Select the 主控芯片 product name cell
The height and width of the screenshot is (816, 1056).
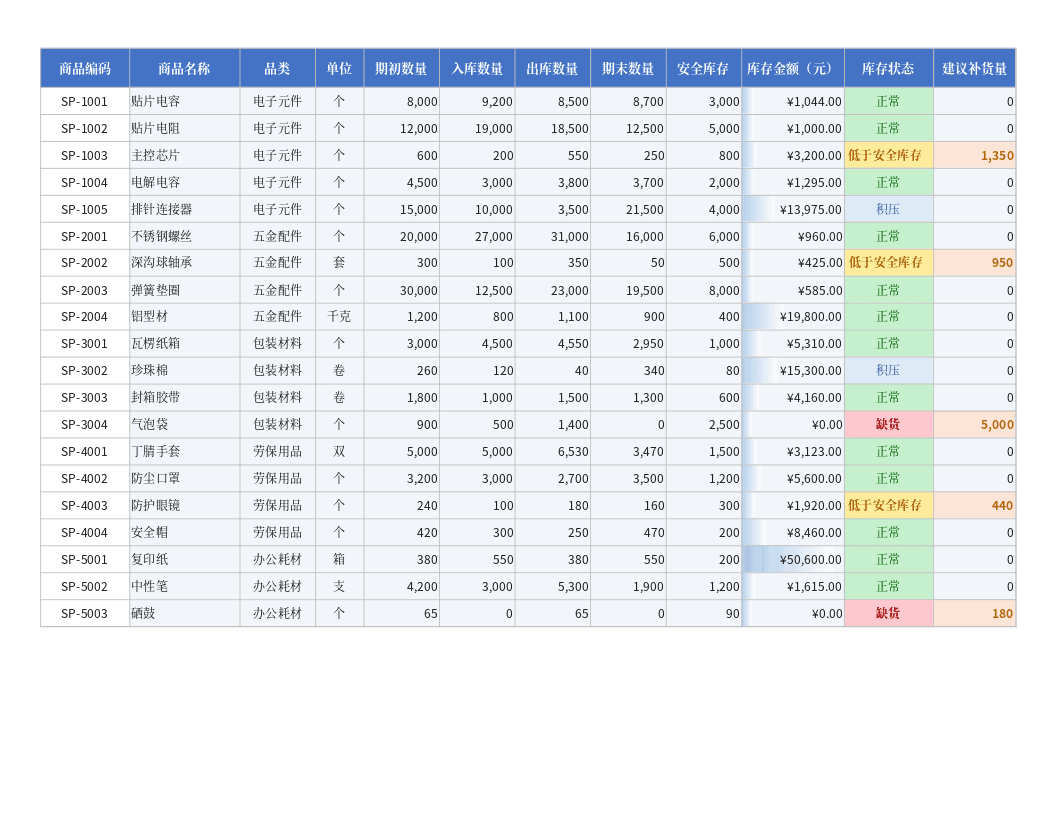coord(185,156)
